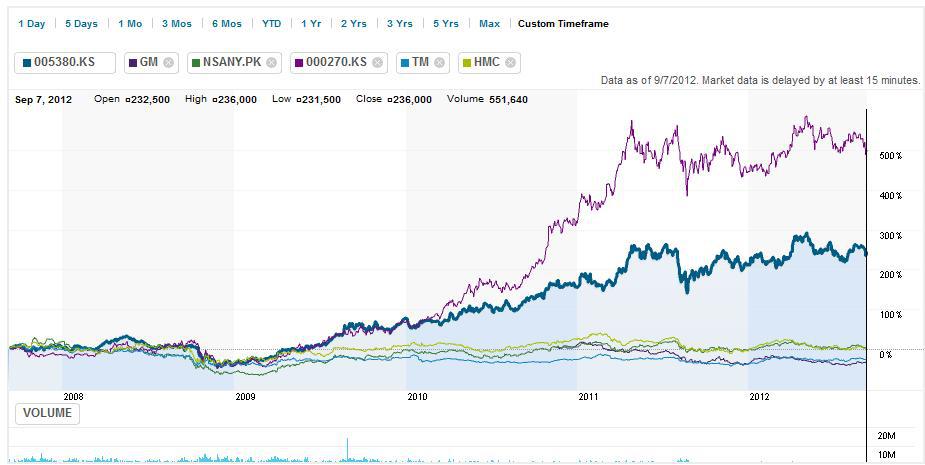Select the 1 Day timeframe

31,23
